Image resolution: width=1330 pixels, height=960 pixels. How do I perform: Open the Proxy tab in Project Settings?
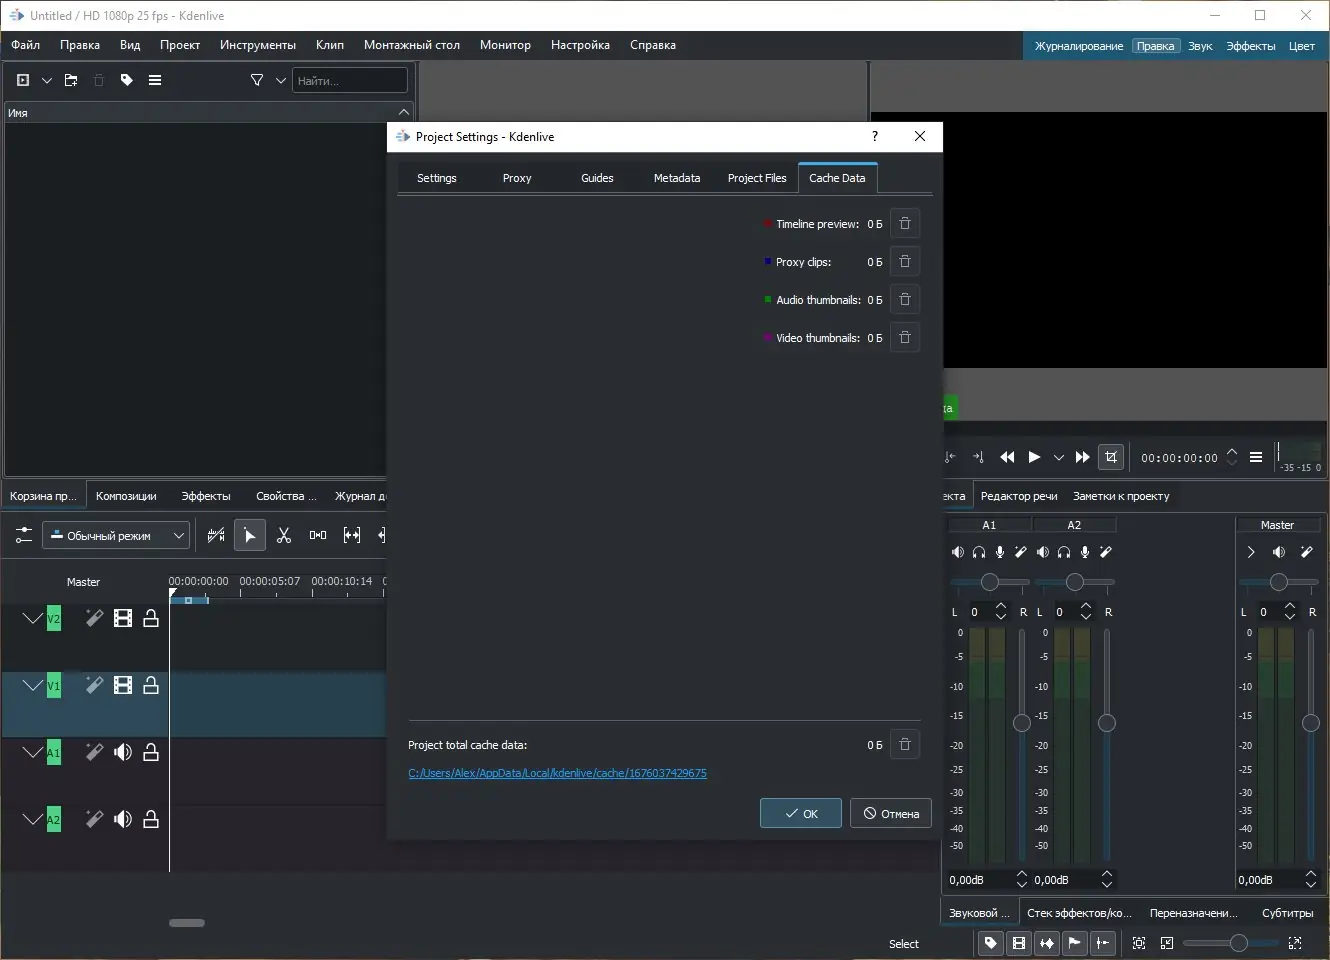tap(517, 178)
